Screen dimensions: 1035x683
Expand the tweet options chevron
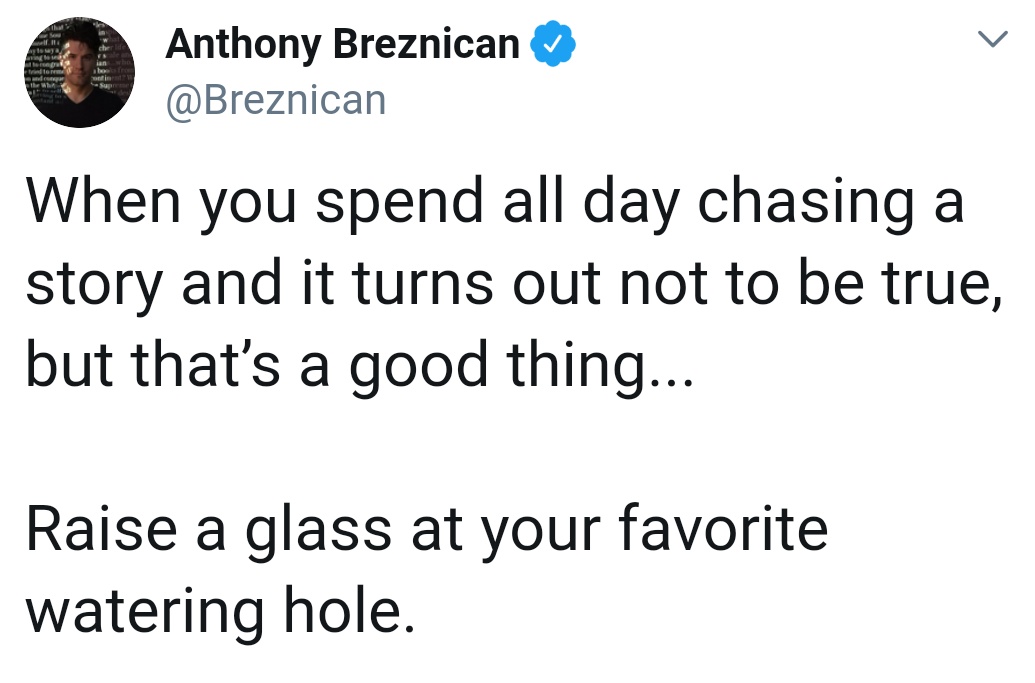(993, 39)
